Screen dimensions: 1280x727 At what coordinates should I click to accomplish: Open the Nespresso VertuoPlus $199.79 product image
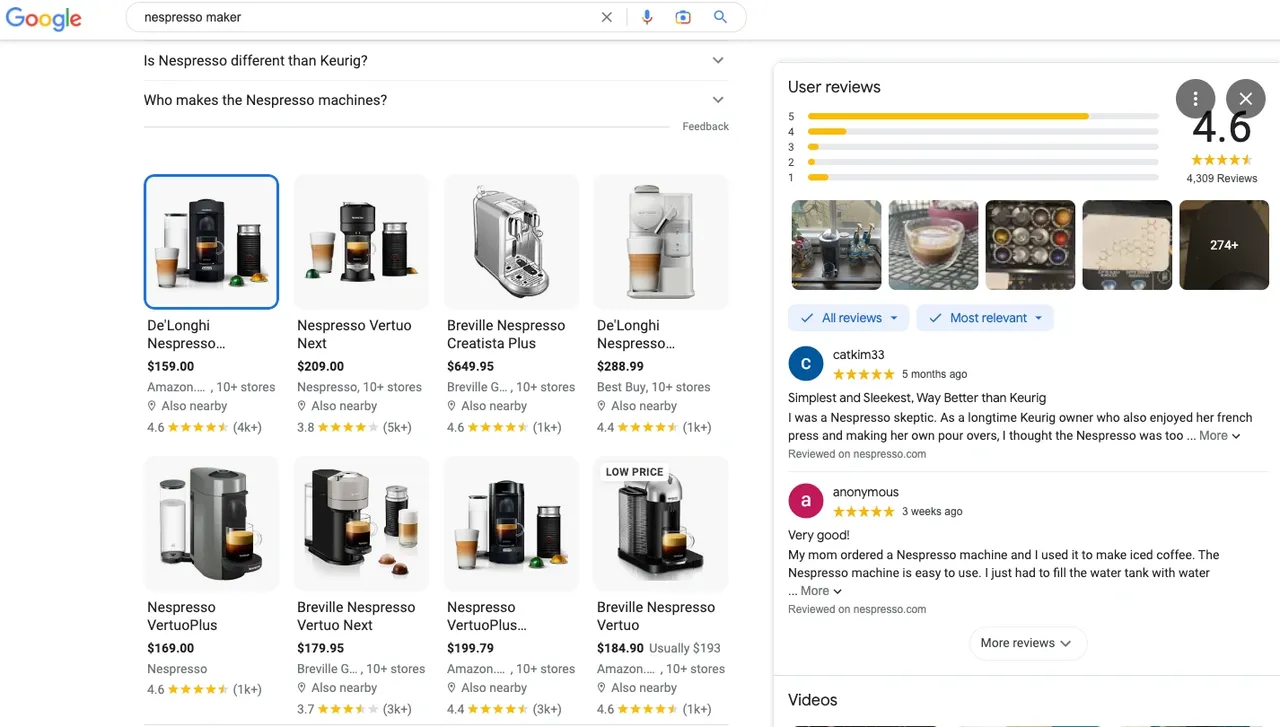point(511,524)
